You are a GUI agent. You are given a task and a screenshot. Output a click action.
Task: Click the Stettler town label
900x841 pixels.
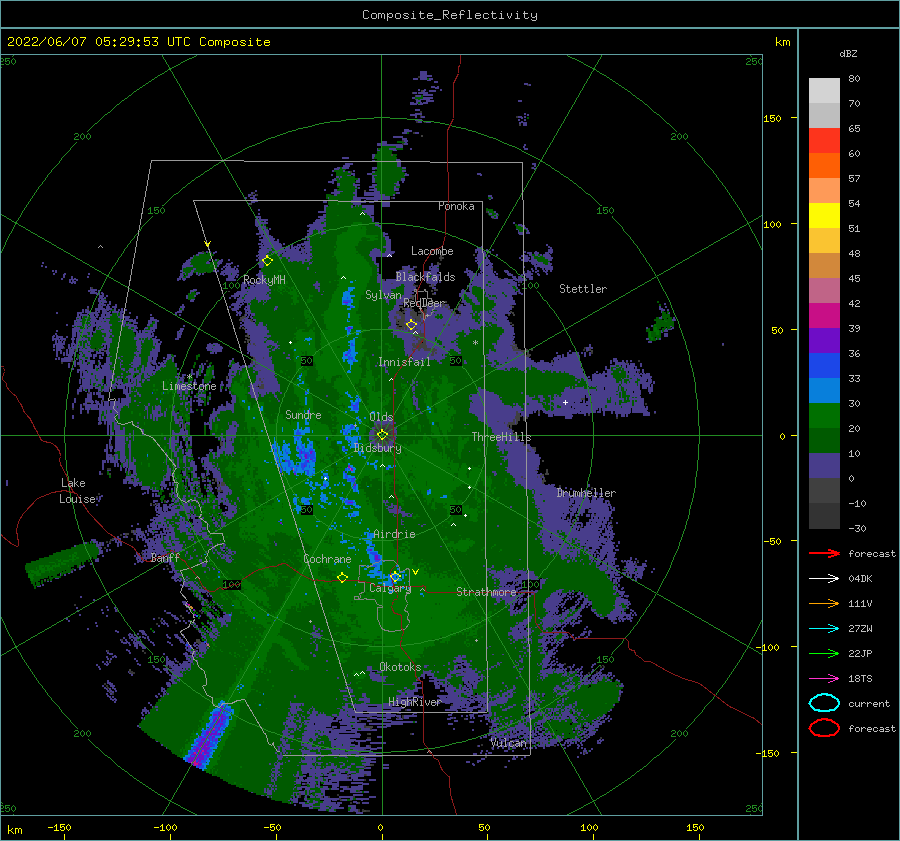coord(583,289)
